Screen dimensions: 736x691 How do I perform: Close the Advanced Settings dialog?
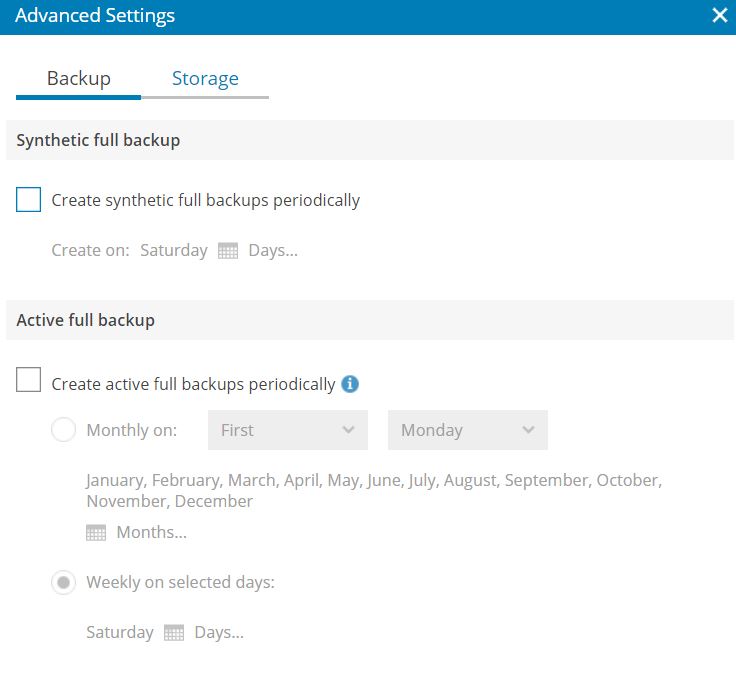coord(720,15)
